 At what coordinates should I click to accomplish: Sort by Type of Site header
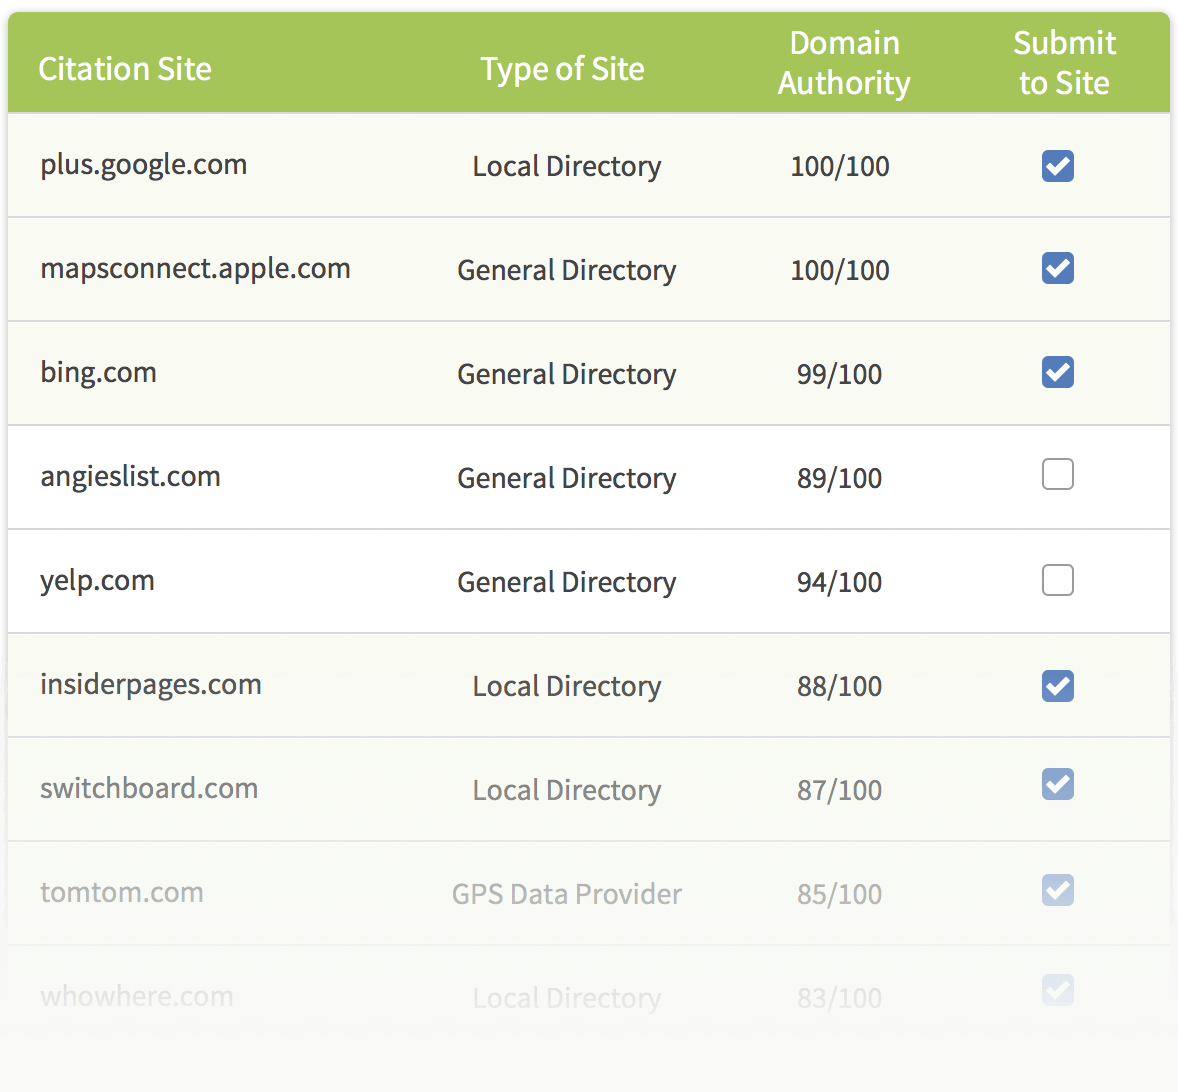tap(562, 69)
